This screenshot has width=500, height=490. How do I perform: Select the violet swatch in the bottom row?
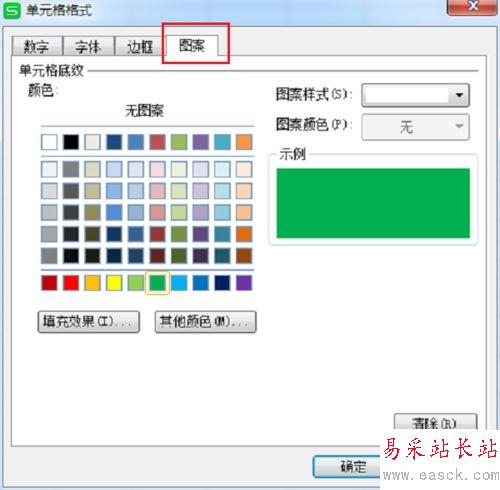pos(244,283)
